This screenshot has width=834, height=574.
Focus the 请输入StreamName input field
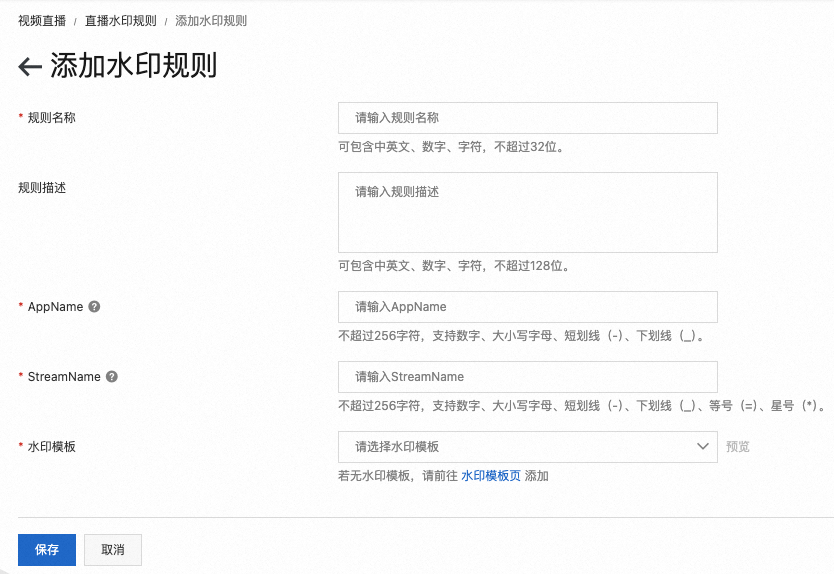coord(528,377)
